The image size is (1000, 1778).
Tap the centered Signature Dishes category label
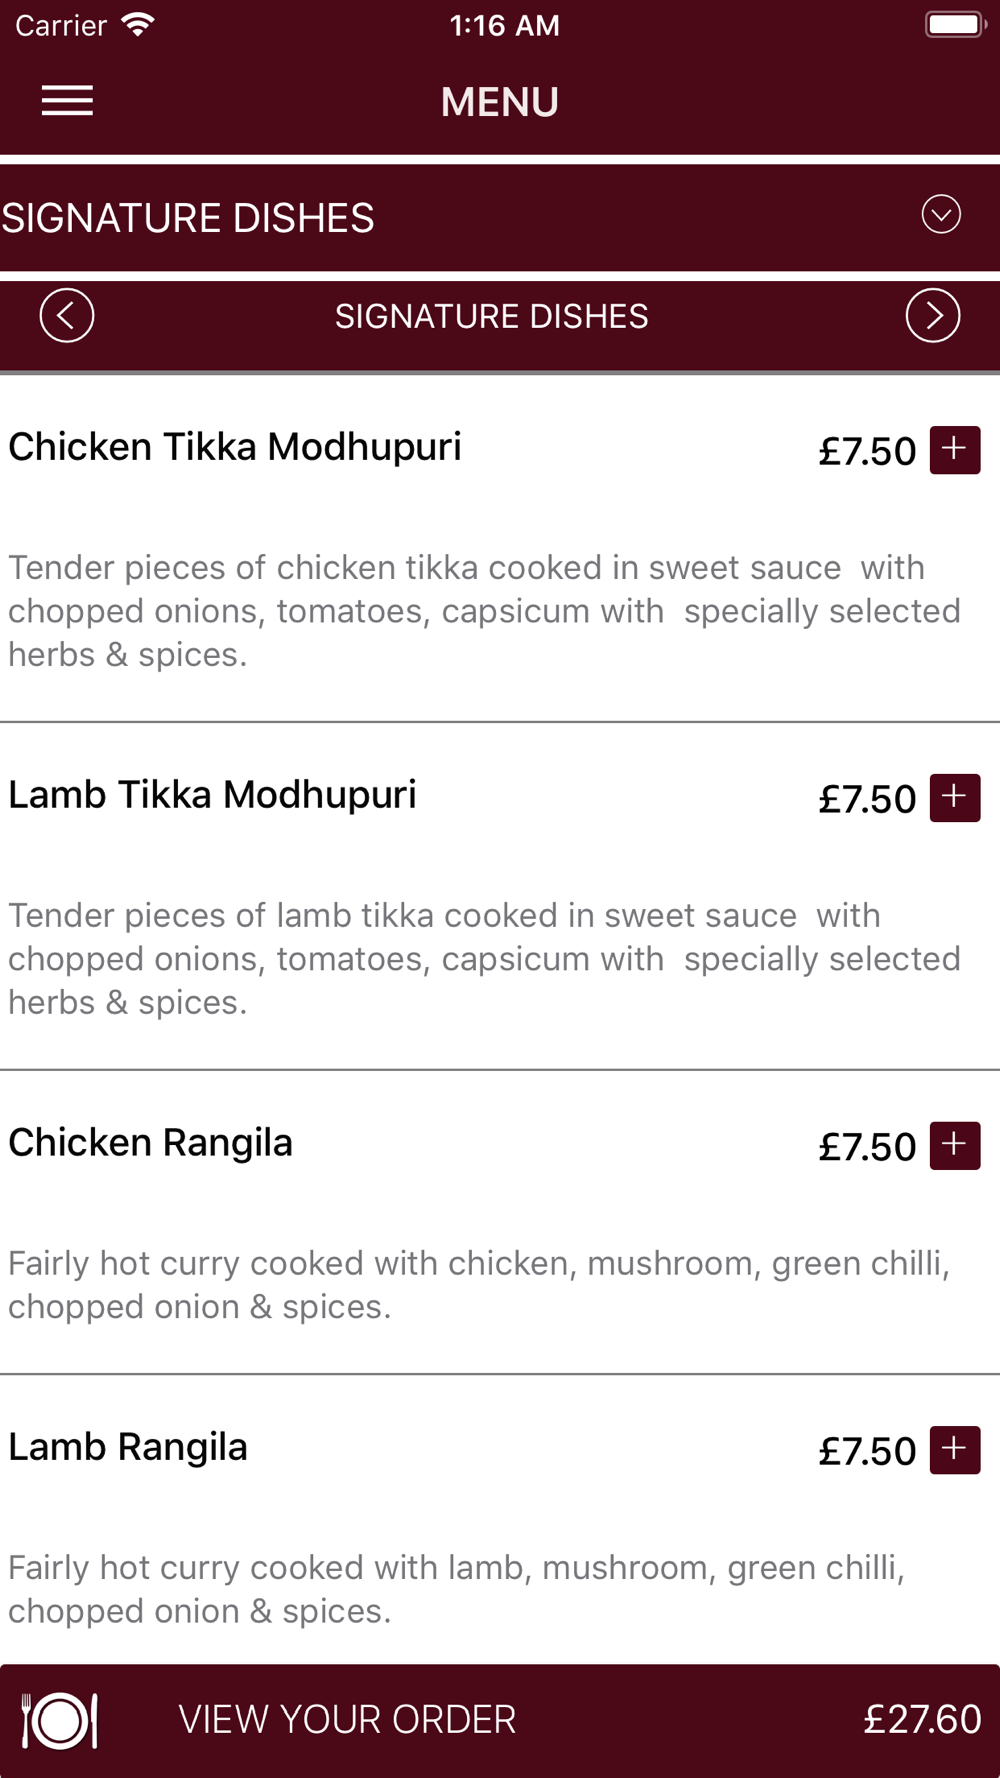pos(491,316)
